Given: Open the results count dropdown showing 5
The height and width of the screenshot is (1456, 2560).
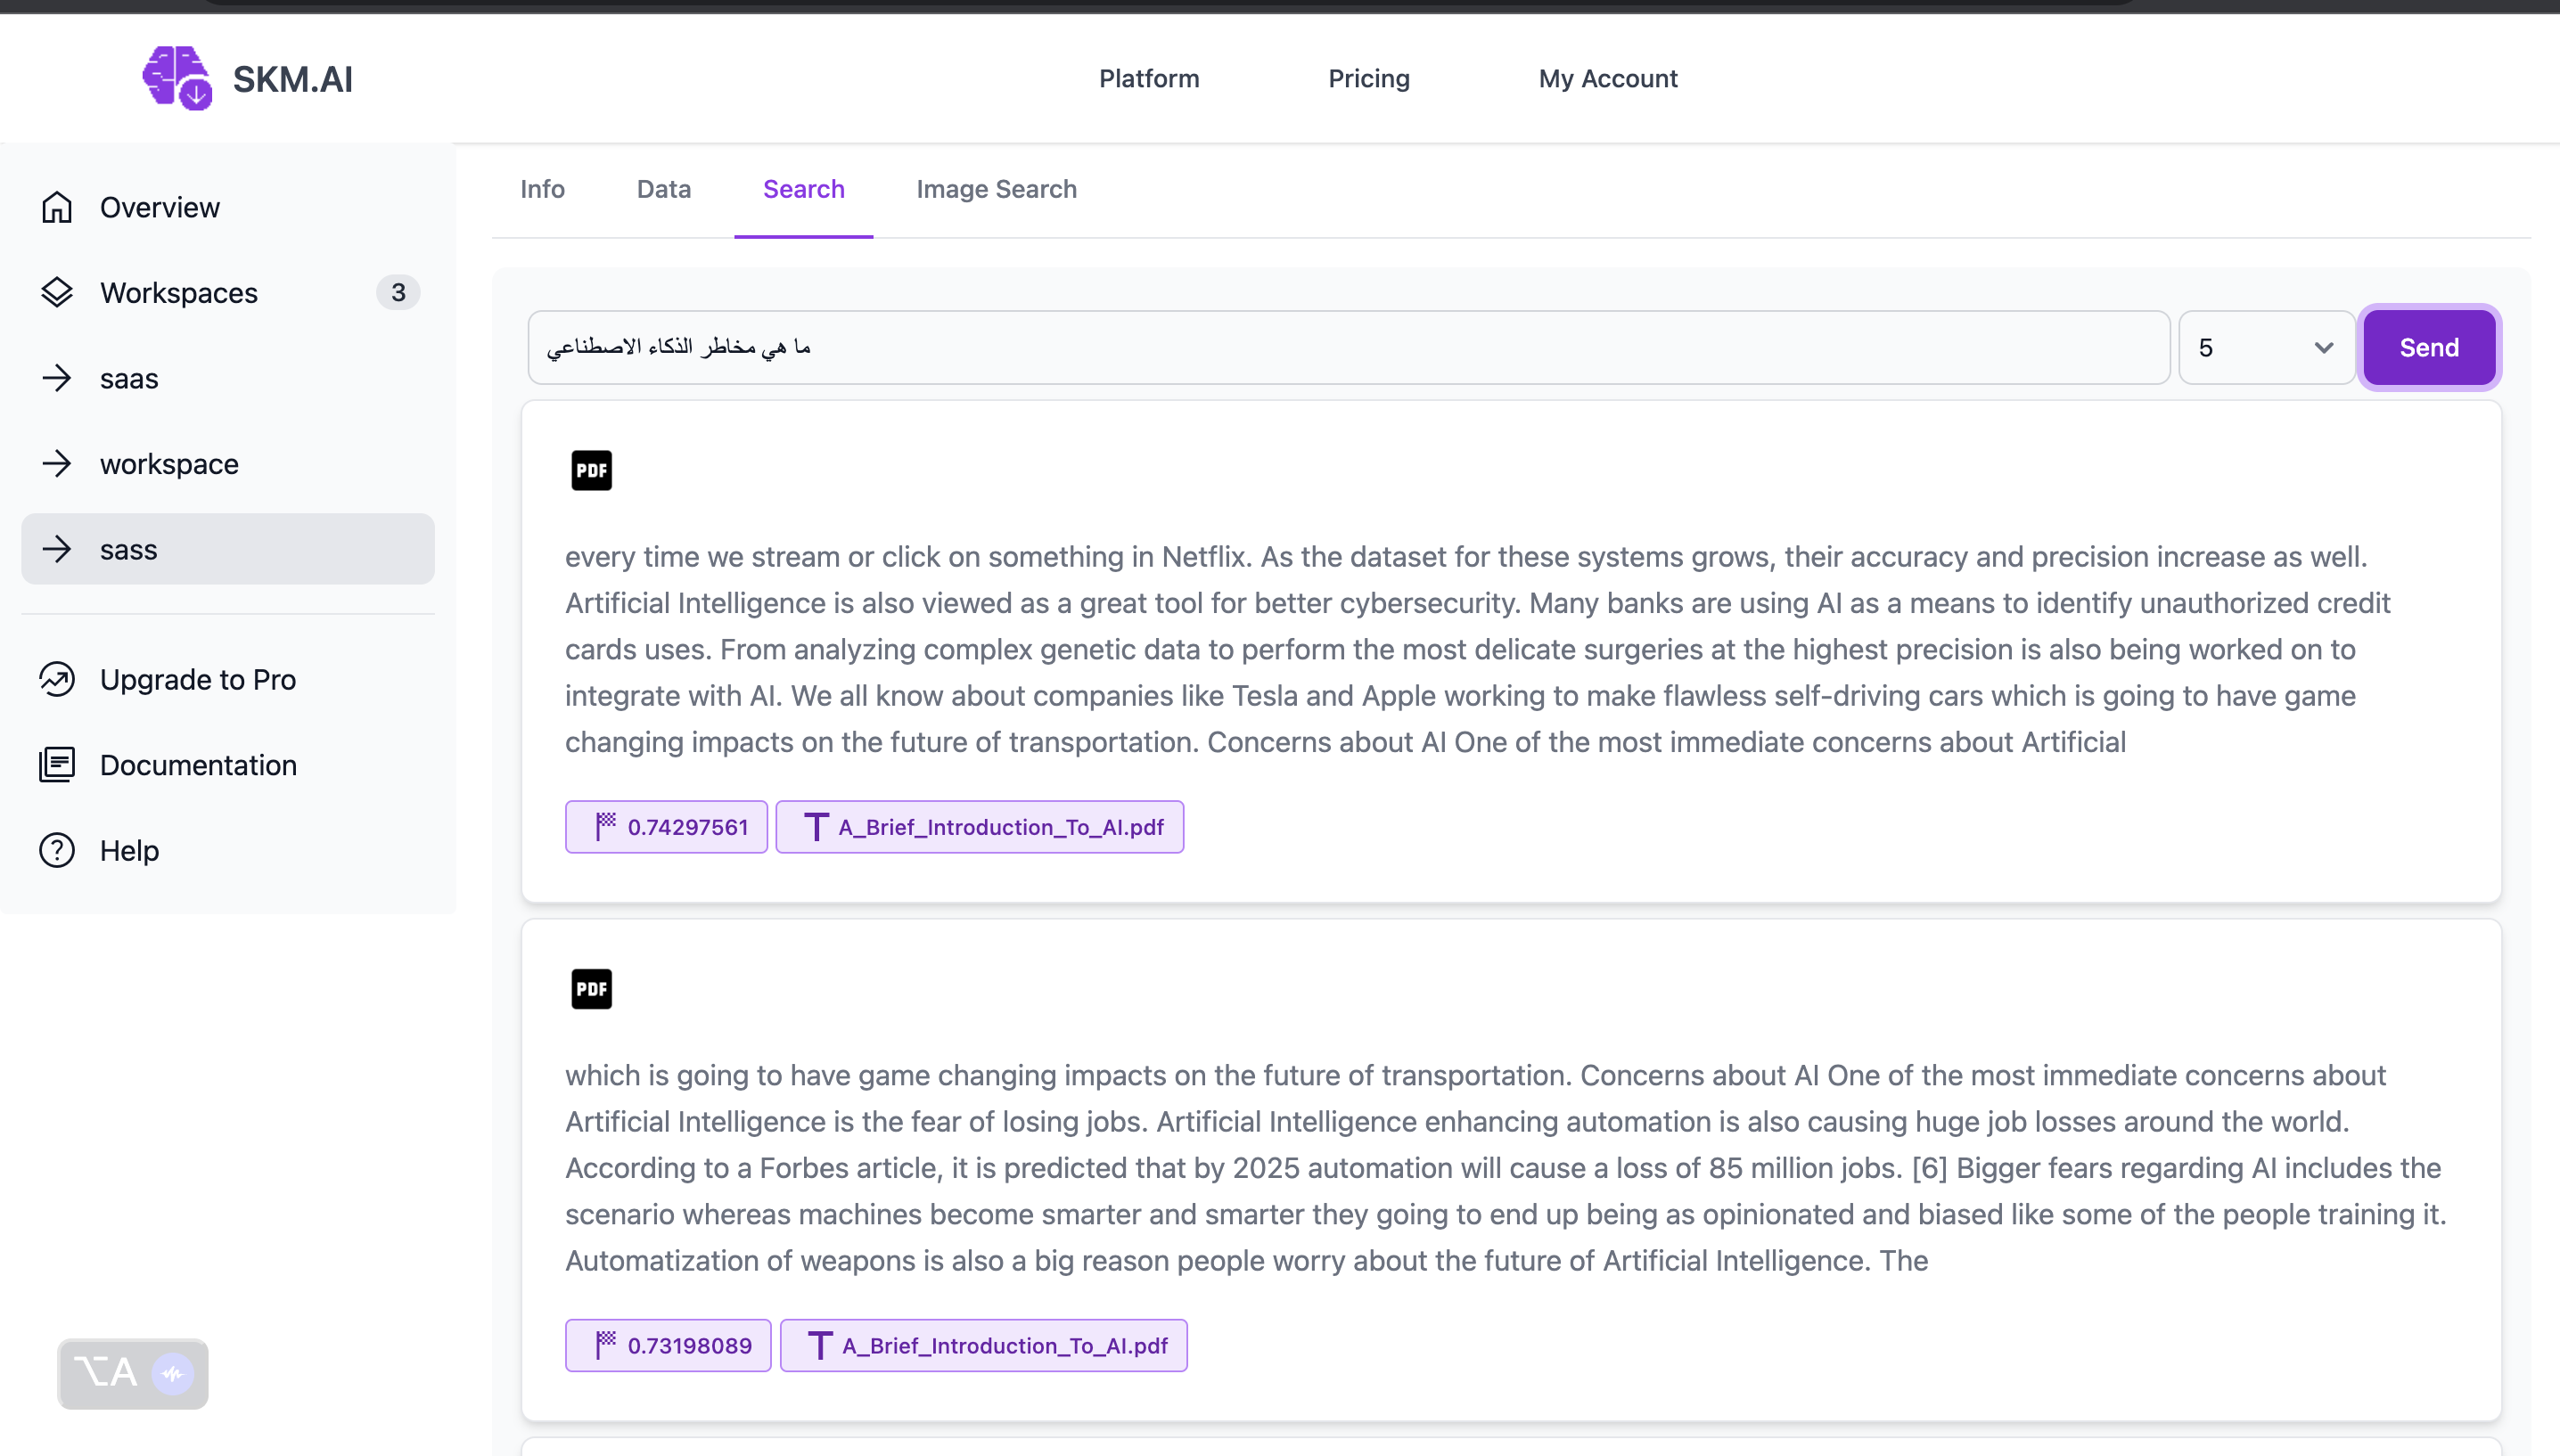Looking at the screenshot, I should [x=2266, y=347].
